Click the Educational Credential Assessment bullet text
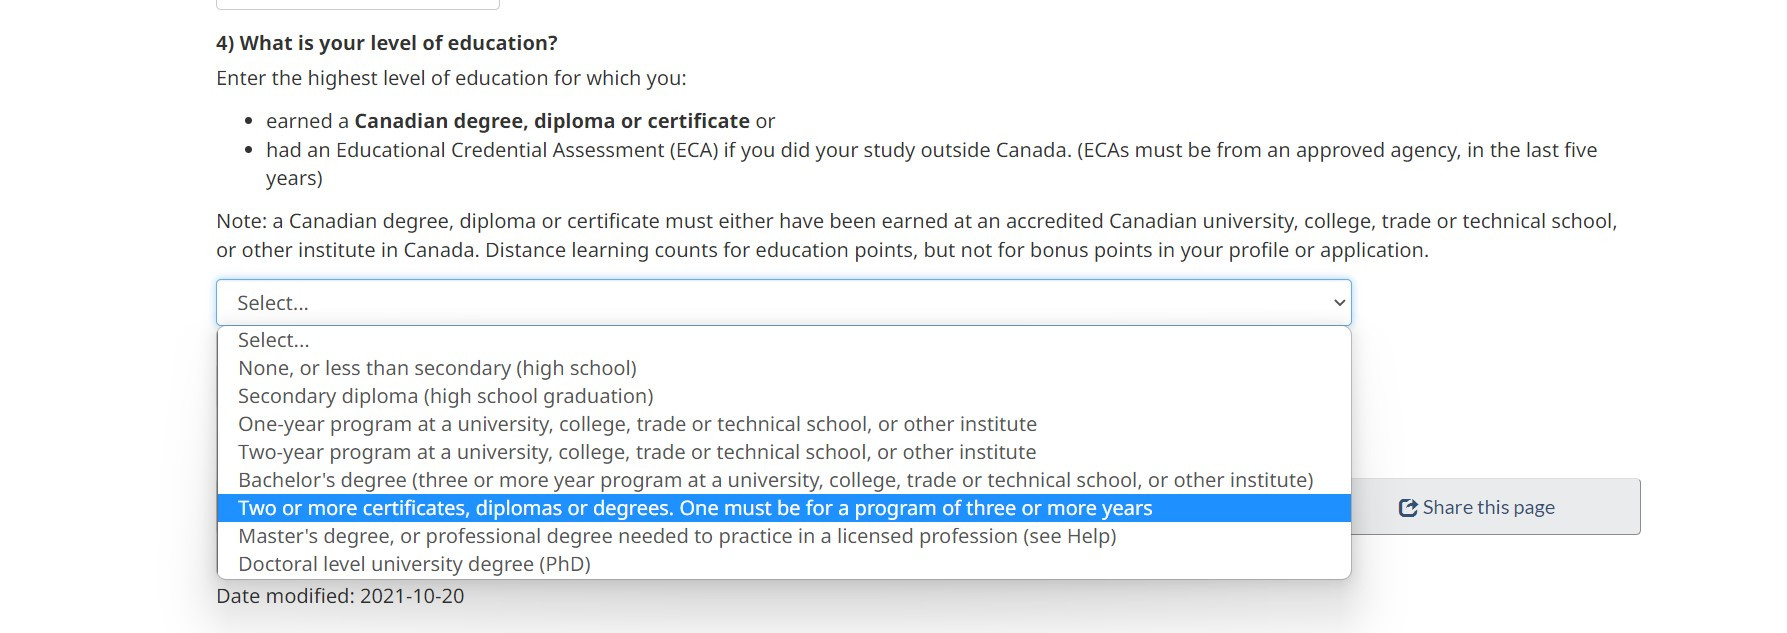Viewport: 1787px width, 633px height. [x=930, y=151]
